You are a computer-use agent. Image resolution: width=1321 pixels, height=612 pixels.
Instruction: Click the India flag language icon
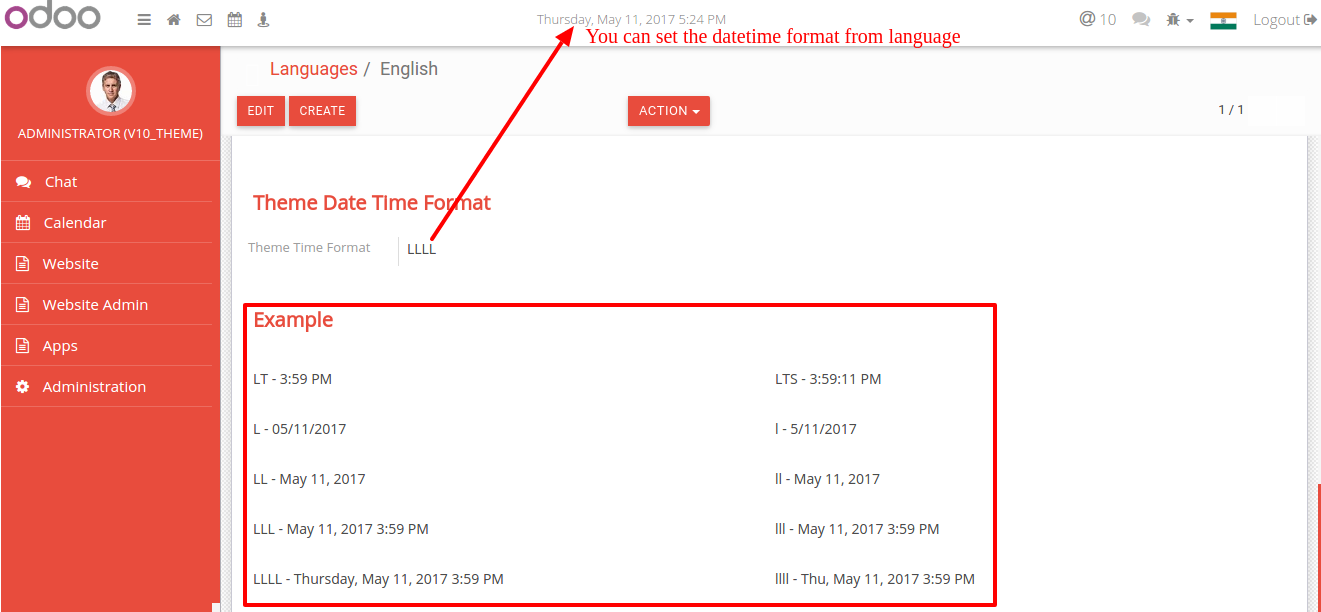1223,21
